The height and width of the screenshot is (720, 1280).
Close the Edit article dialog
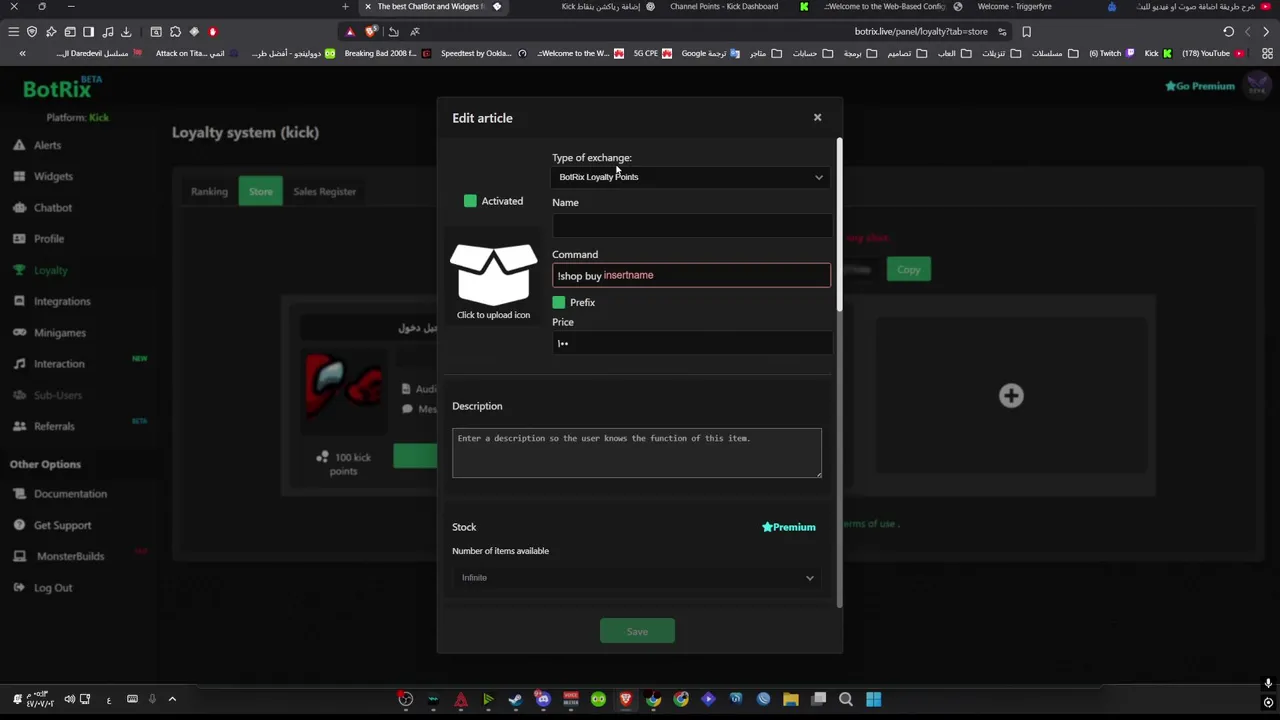point(817,118)
